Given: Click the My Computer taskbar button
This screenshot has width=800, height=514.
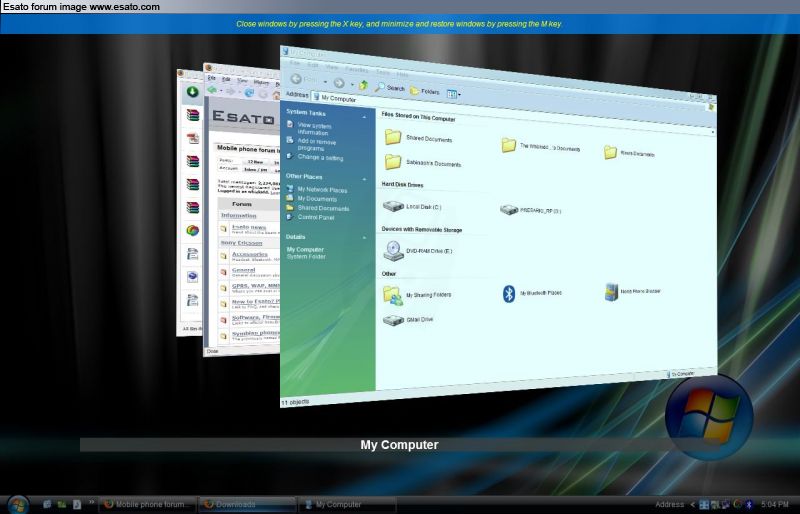Looking at the screenshot, I should [x=347, y=504].
